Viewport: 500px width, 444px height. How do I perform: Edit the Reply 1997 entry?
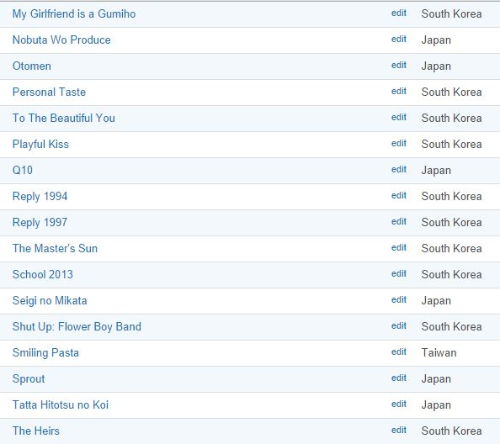pyautogui.click(x=399, y=222)
